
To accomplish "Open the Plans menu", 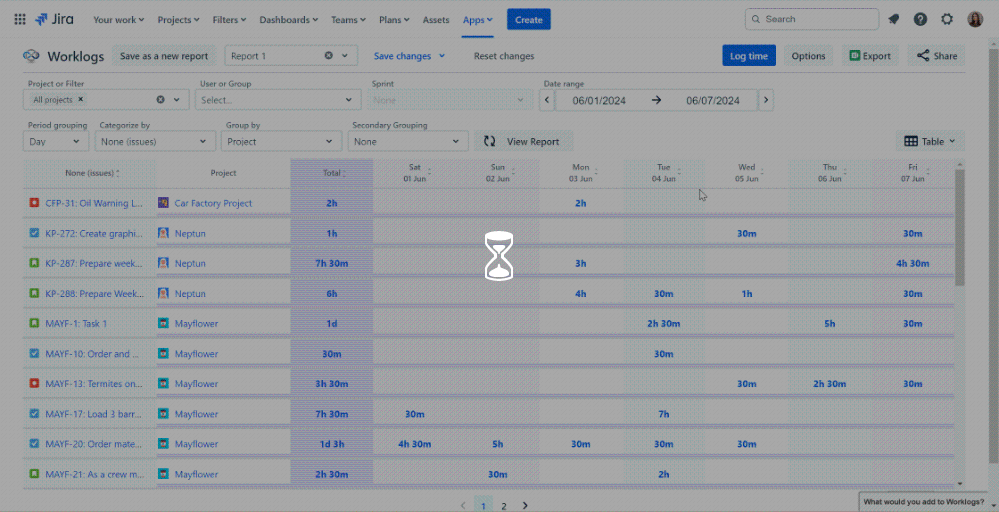I will (x=394, y=20).
